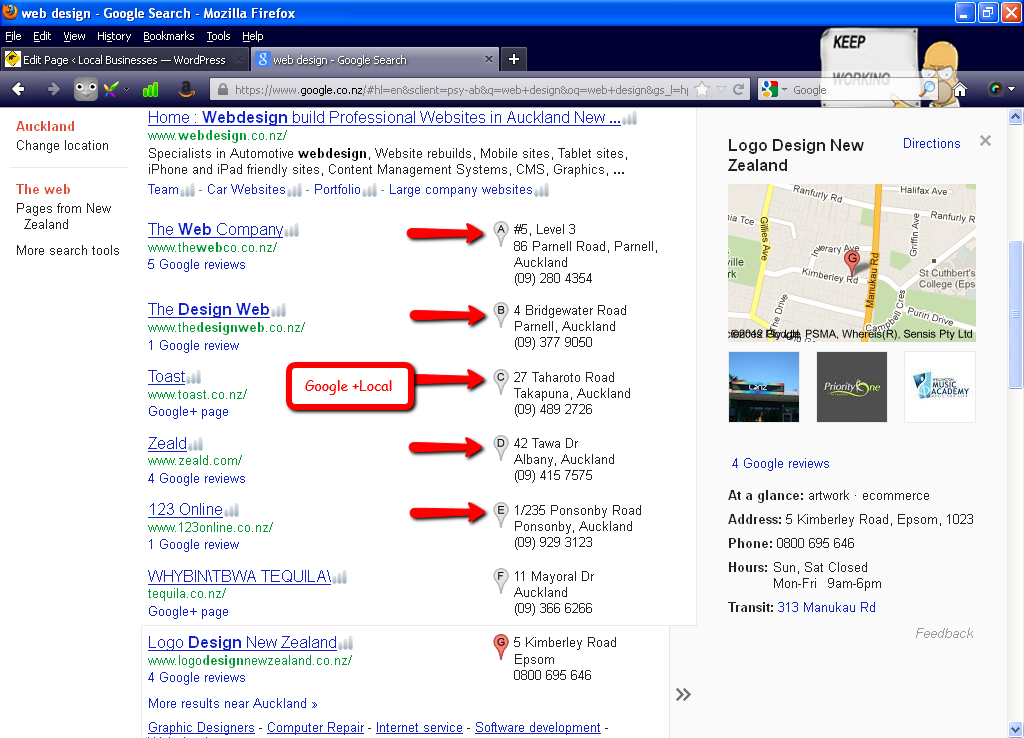
Task: Click the 5 Google reviews link
Action: [x=197, y=265]
